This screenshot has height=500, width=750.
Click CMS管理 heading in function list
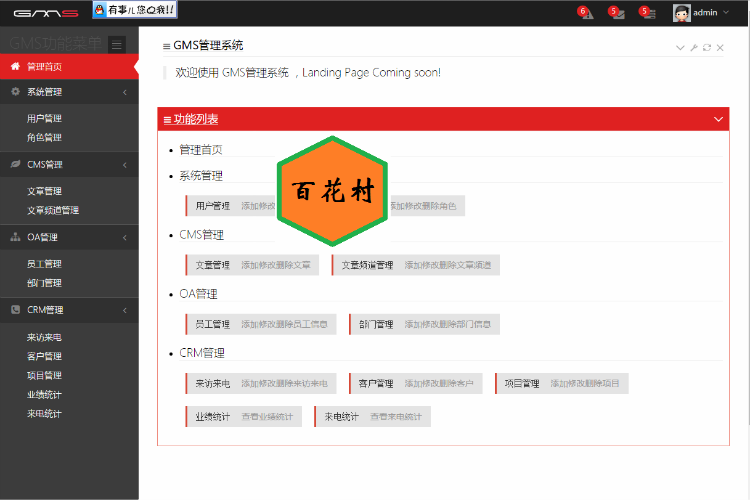[x=201, y=235]
